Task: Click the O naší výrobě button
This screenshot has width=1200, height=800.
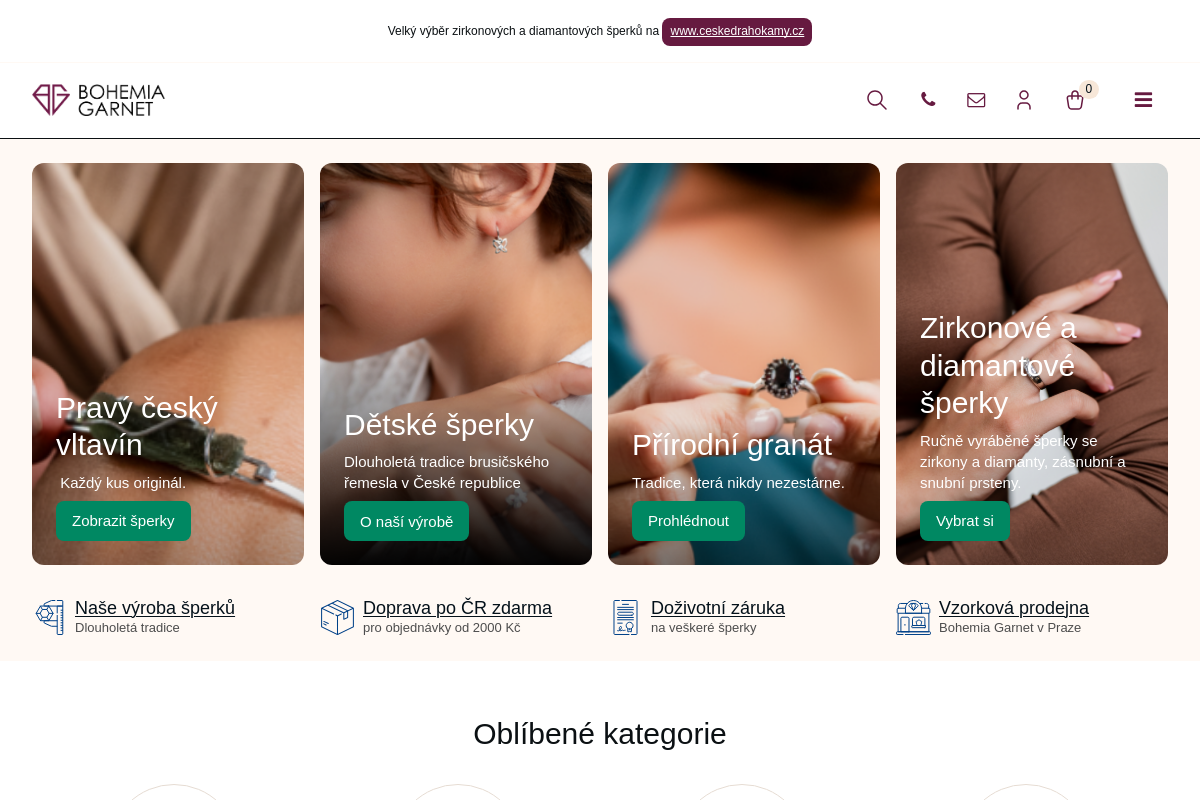Action: point(406,521)
